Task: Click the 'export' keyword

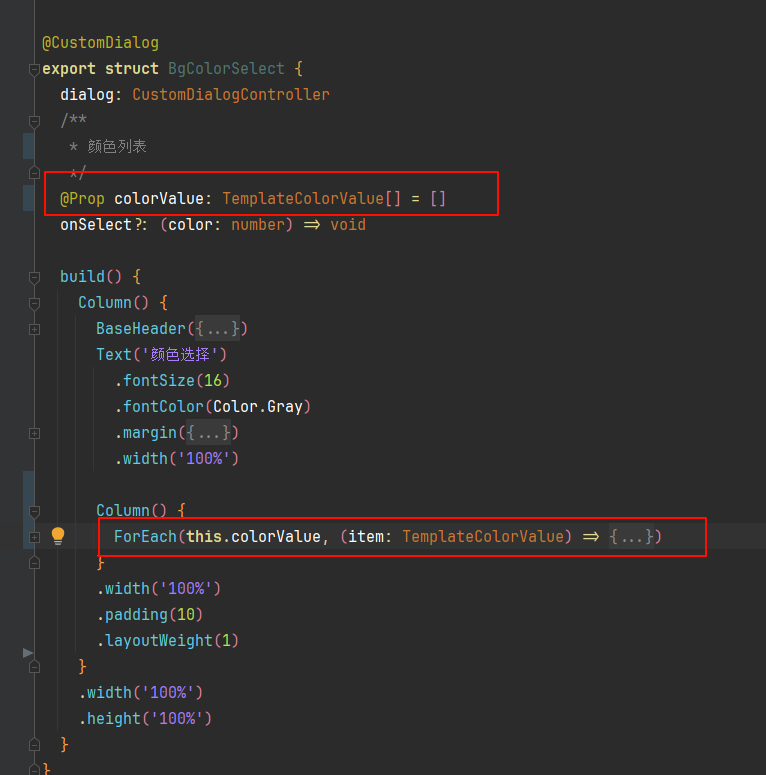Action: click(x=69, y=68)
